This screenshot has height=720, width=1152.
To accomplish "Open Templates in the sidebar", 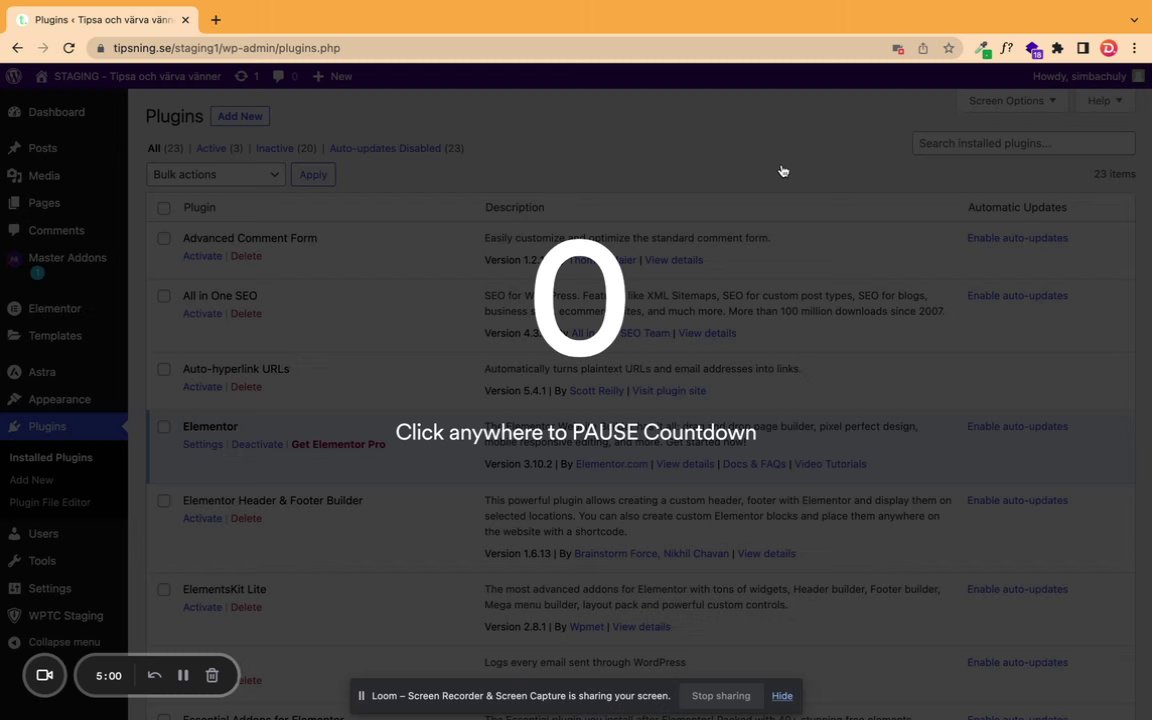I will [55, 336].
